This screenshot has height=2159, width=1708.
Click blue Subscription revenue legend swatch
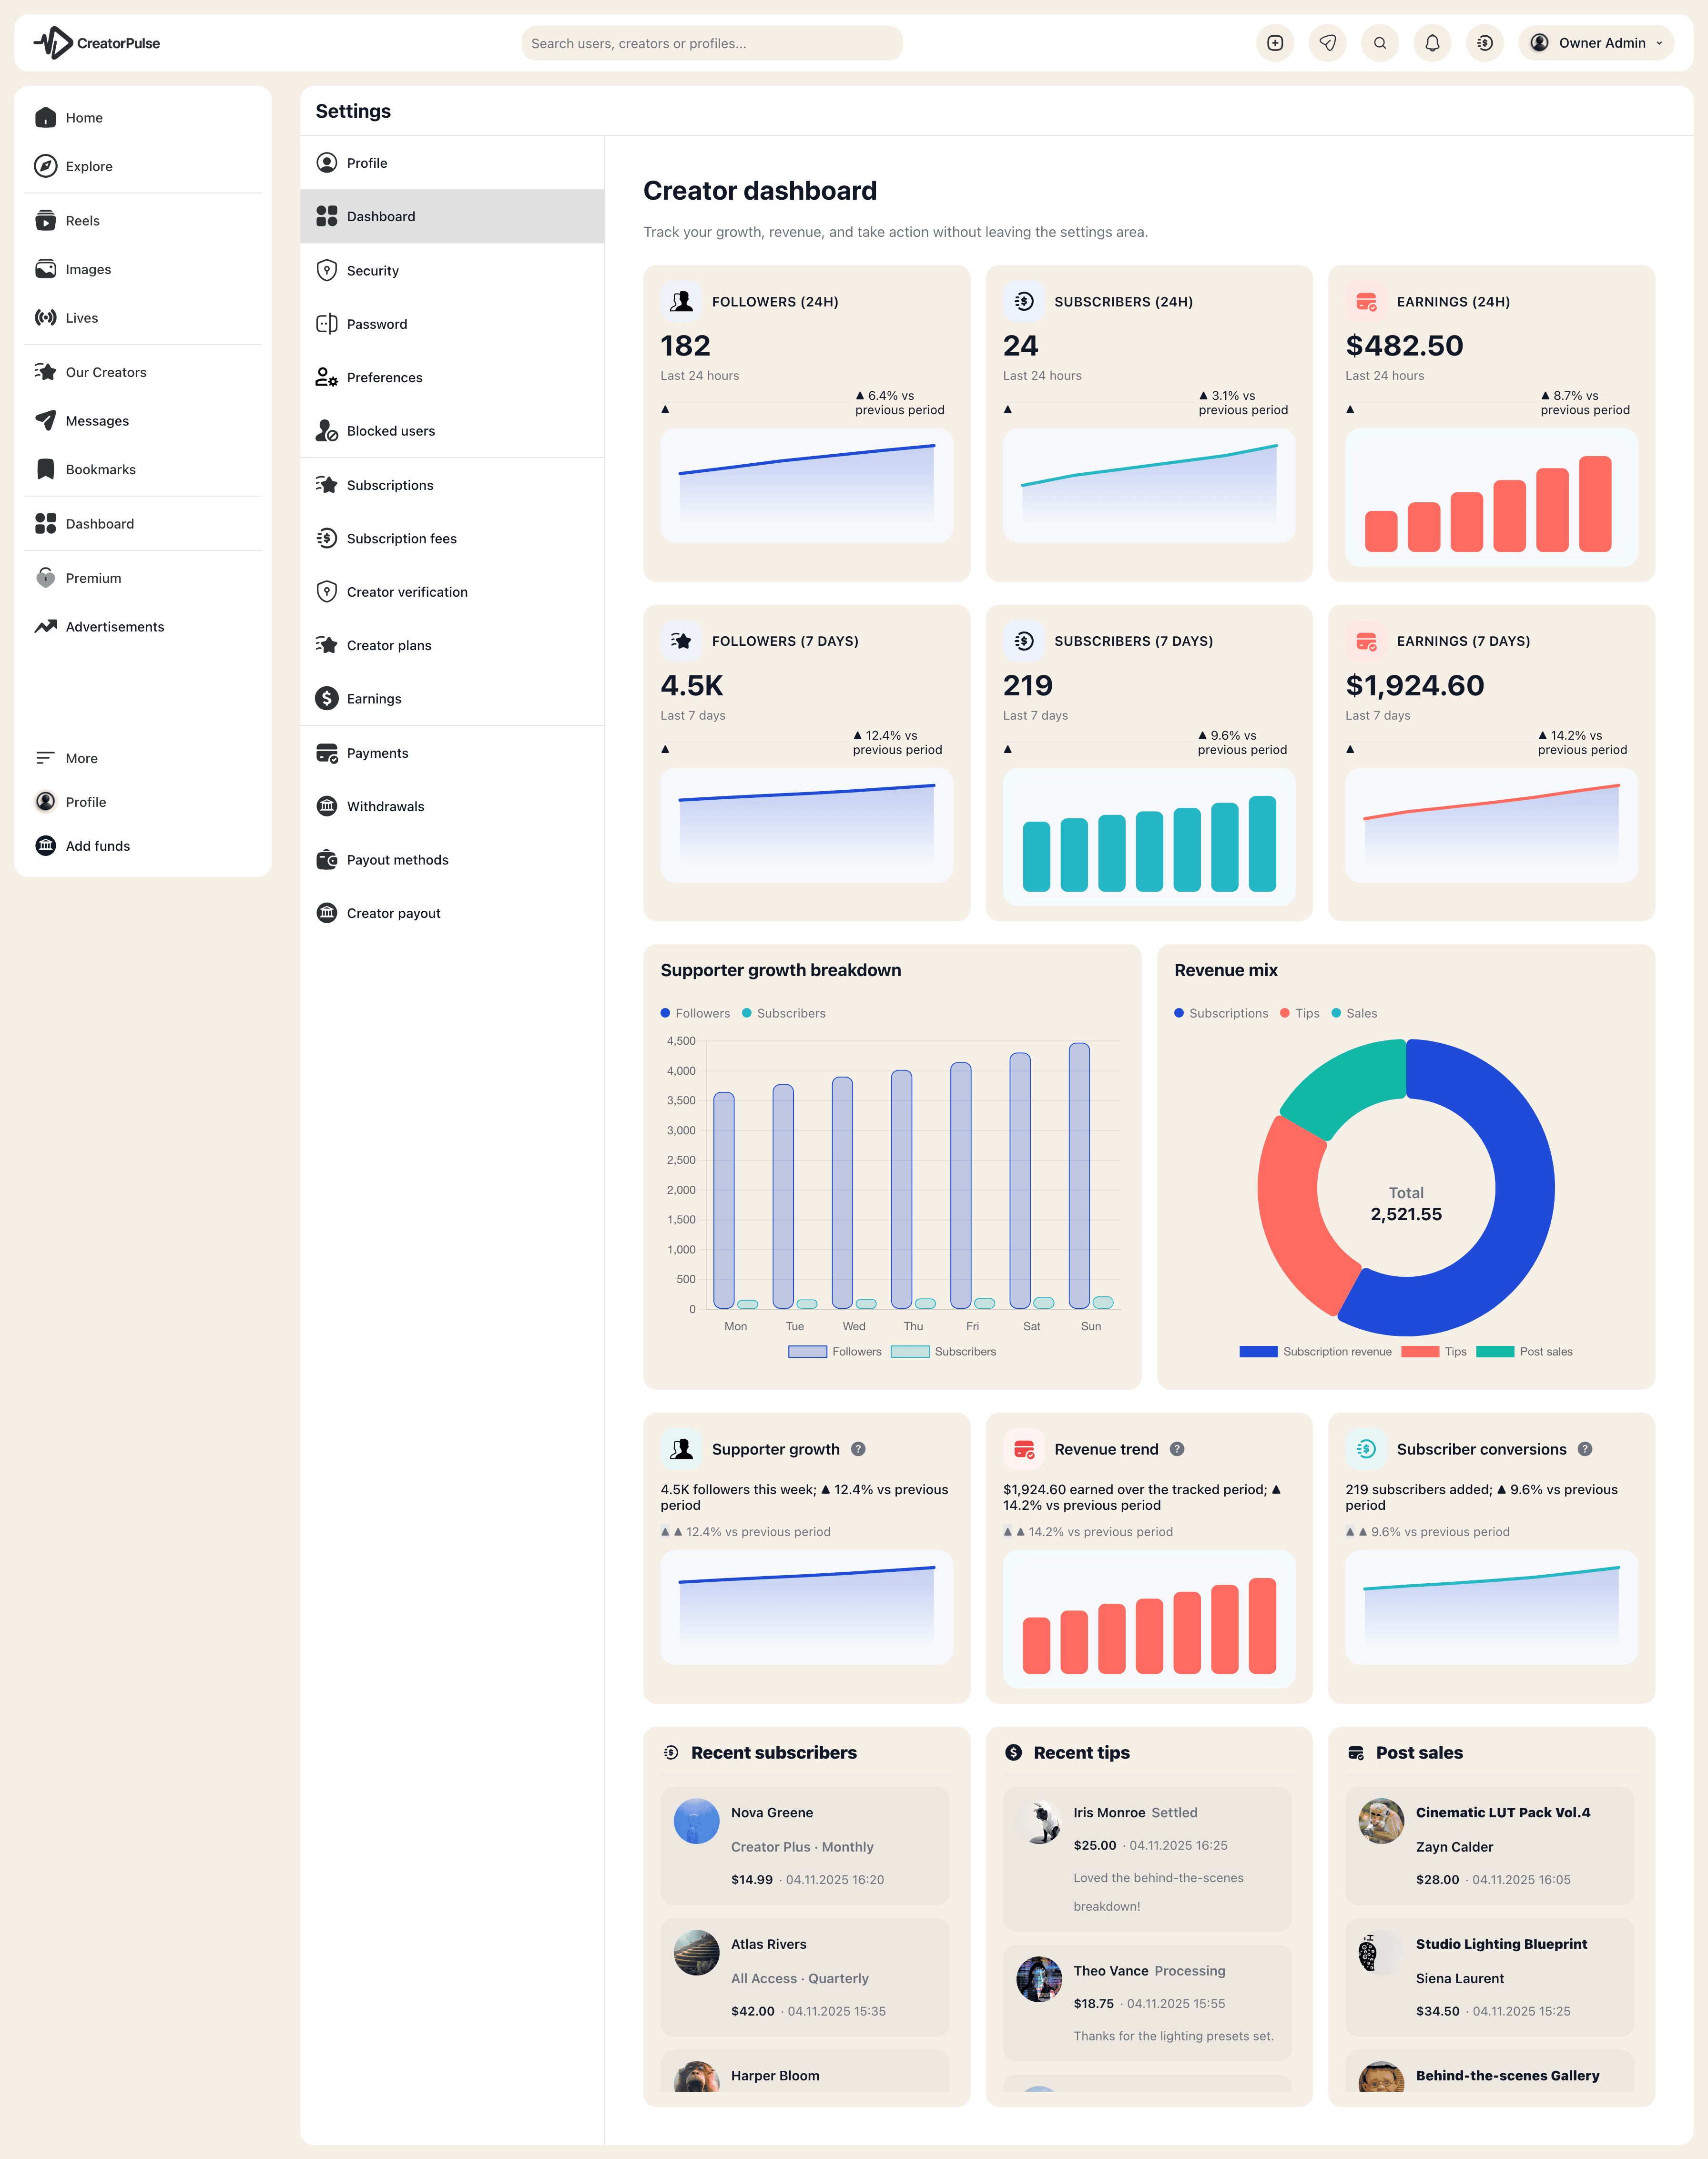click(1258, 1351)
